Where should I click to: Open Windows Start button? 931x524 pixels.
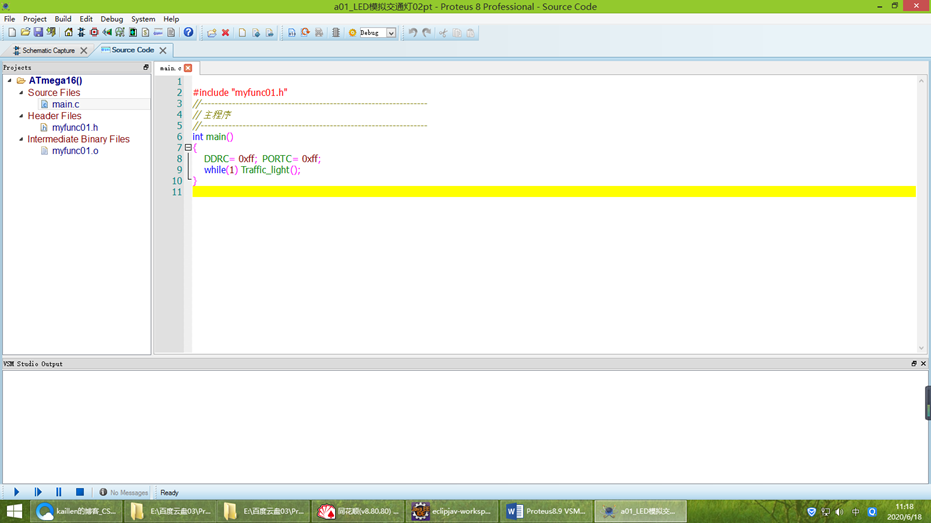tap(14, 511)
